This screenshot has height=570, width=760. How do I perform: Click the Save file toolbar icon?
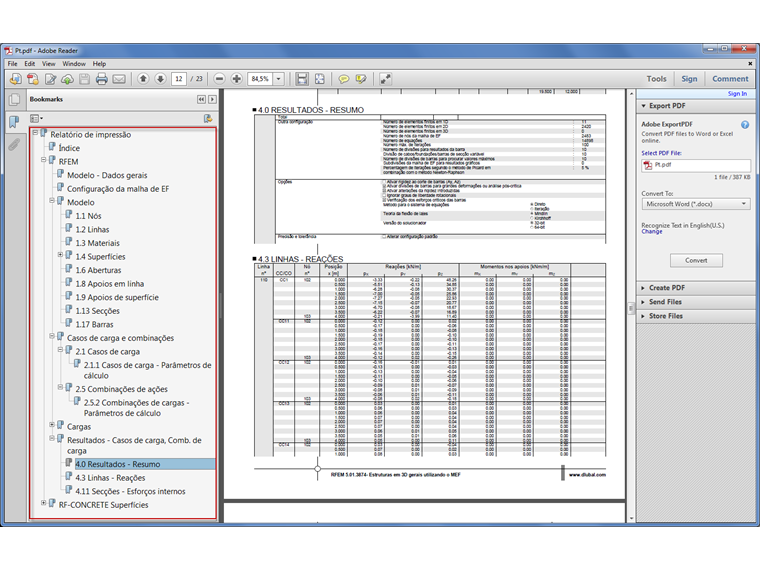pos(84,79)
